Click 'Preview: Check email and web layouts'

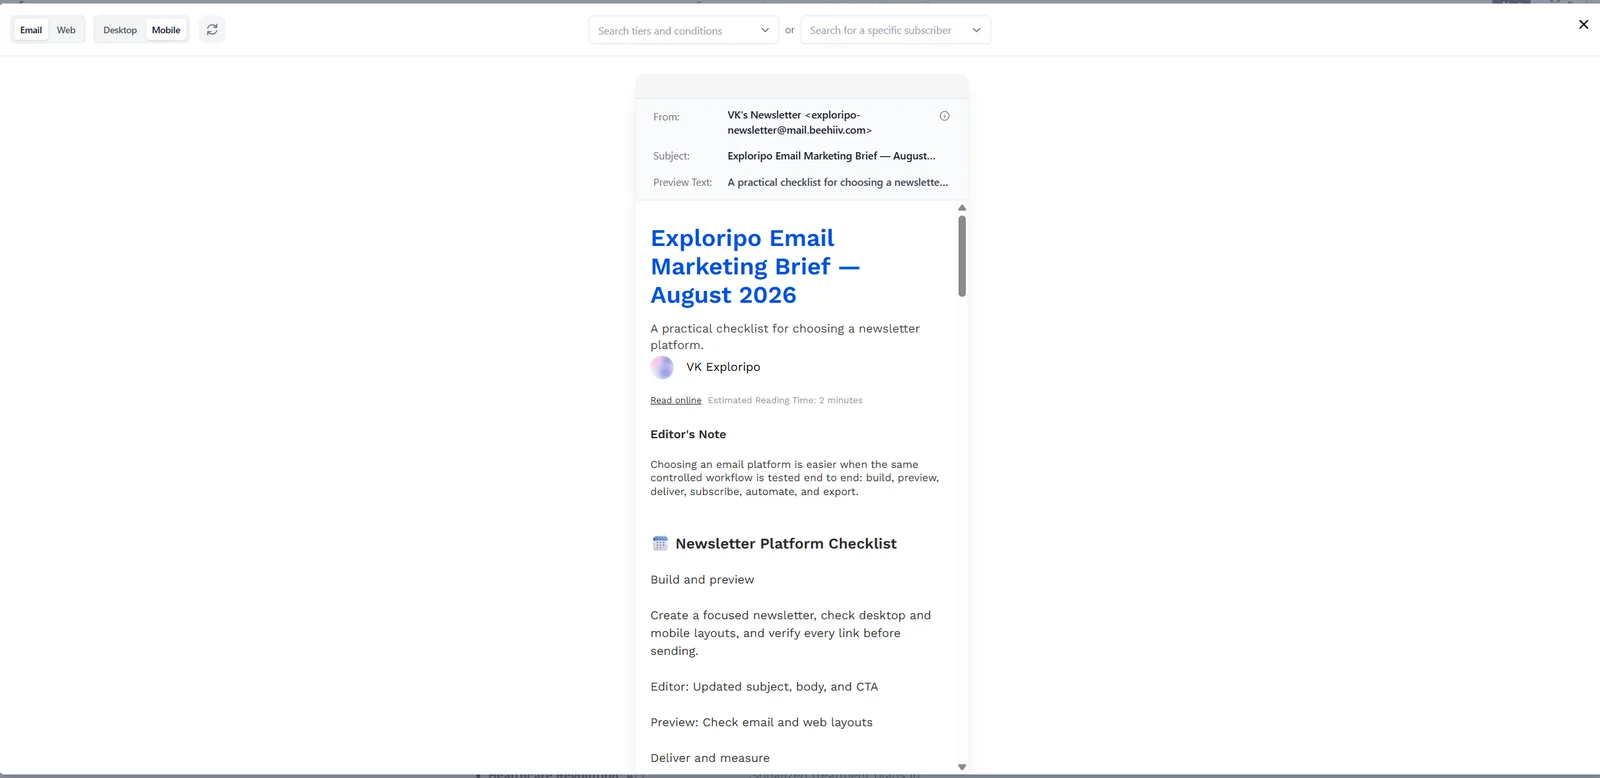tap(761, 722)
